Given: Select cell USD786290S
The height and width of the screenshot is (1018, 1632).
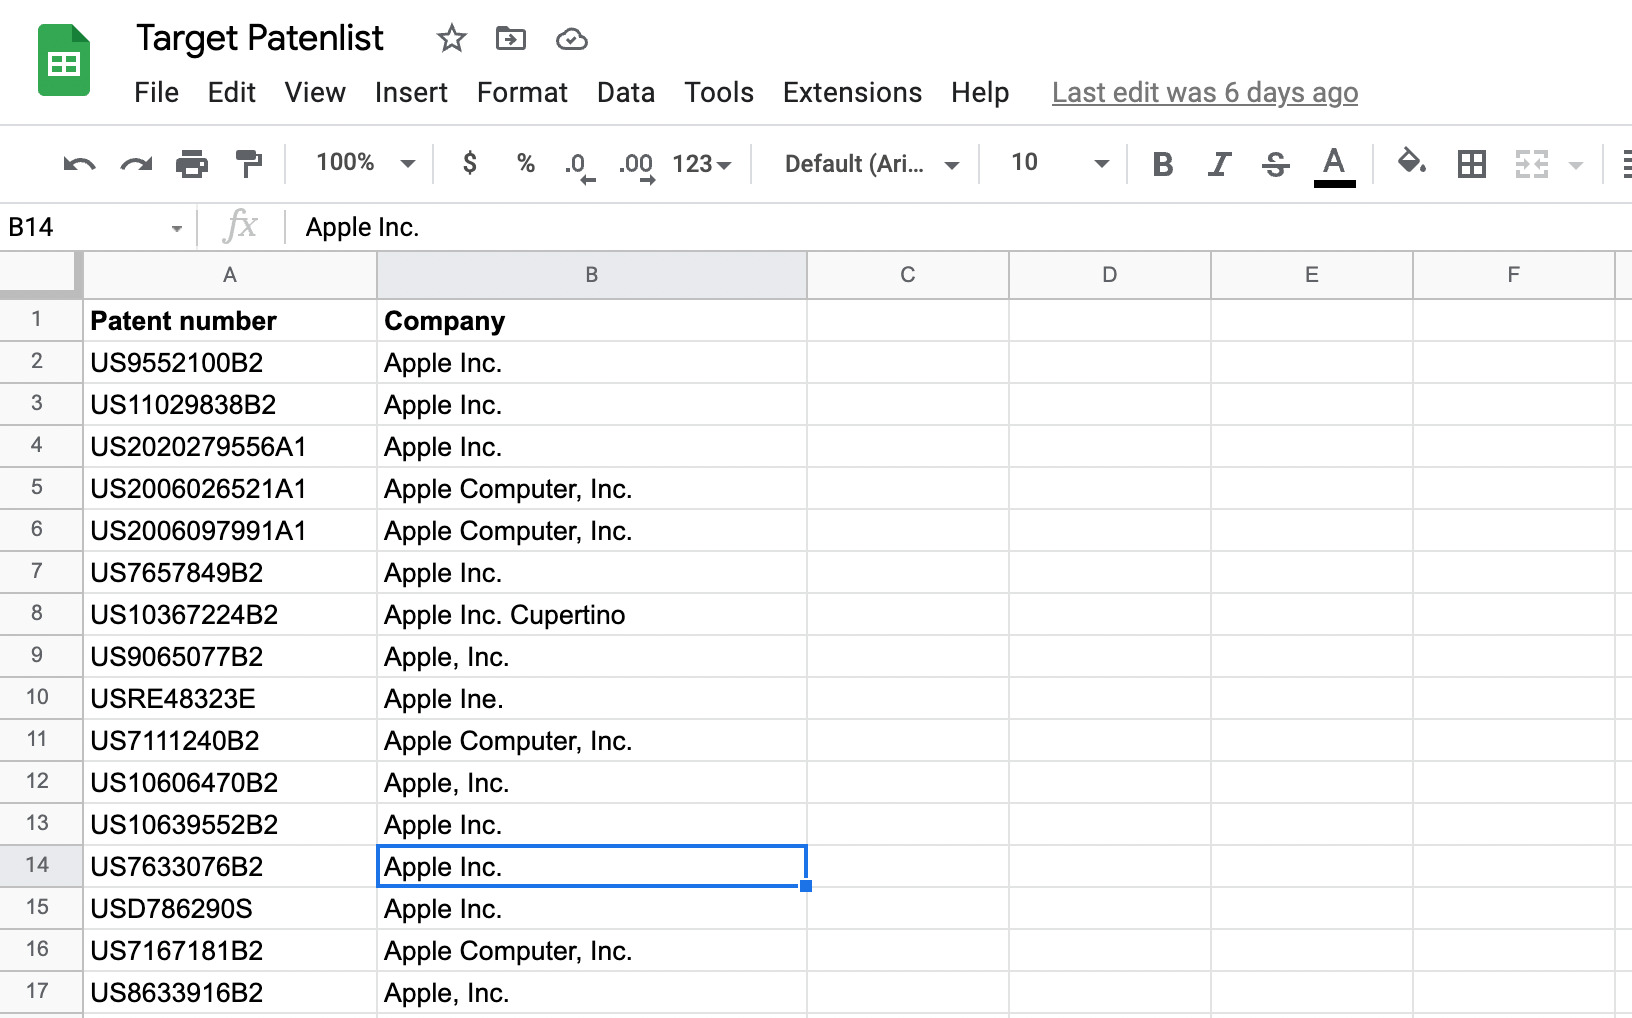Looking at the screenshot, I should (230, 909).
